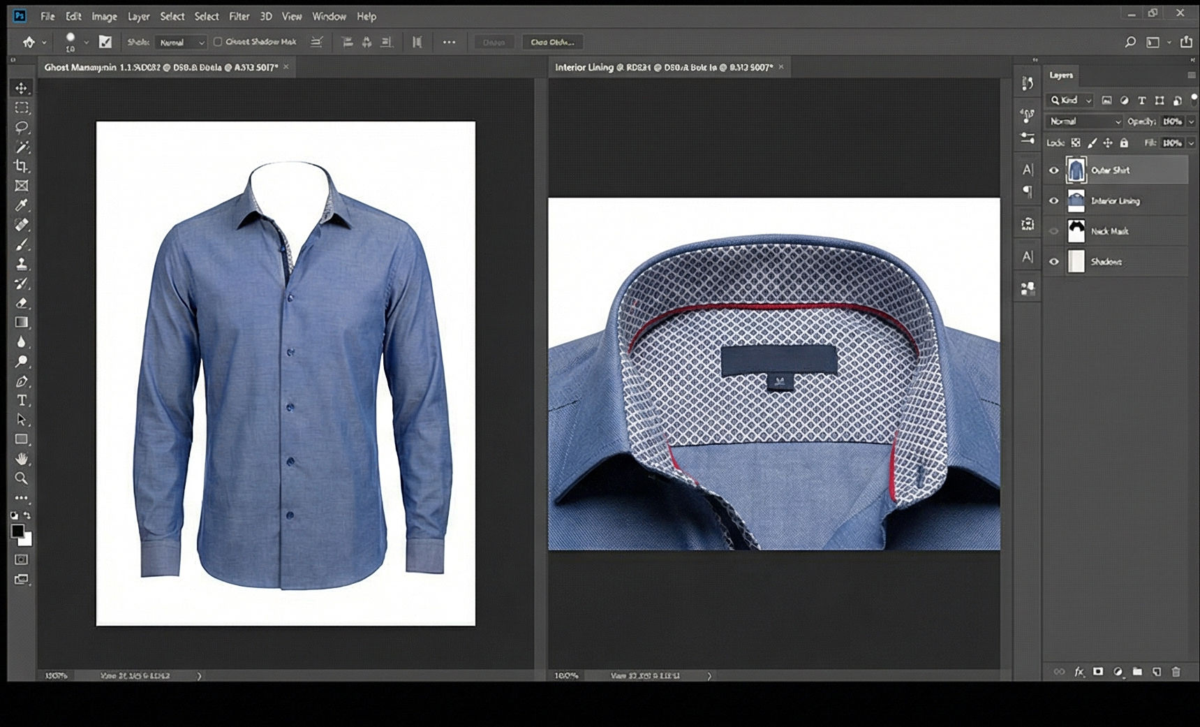Choose the Crop tool

(x=22, y=165)
